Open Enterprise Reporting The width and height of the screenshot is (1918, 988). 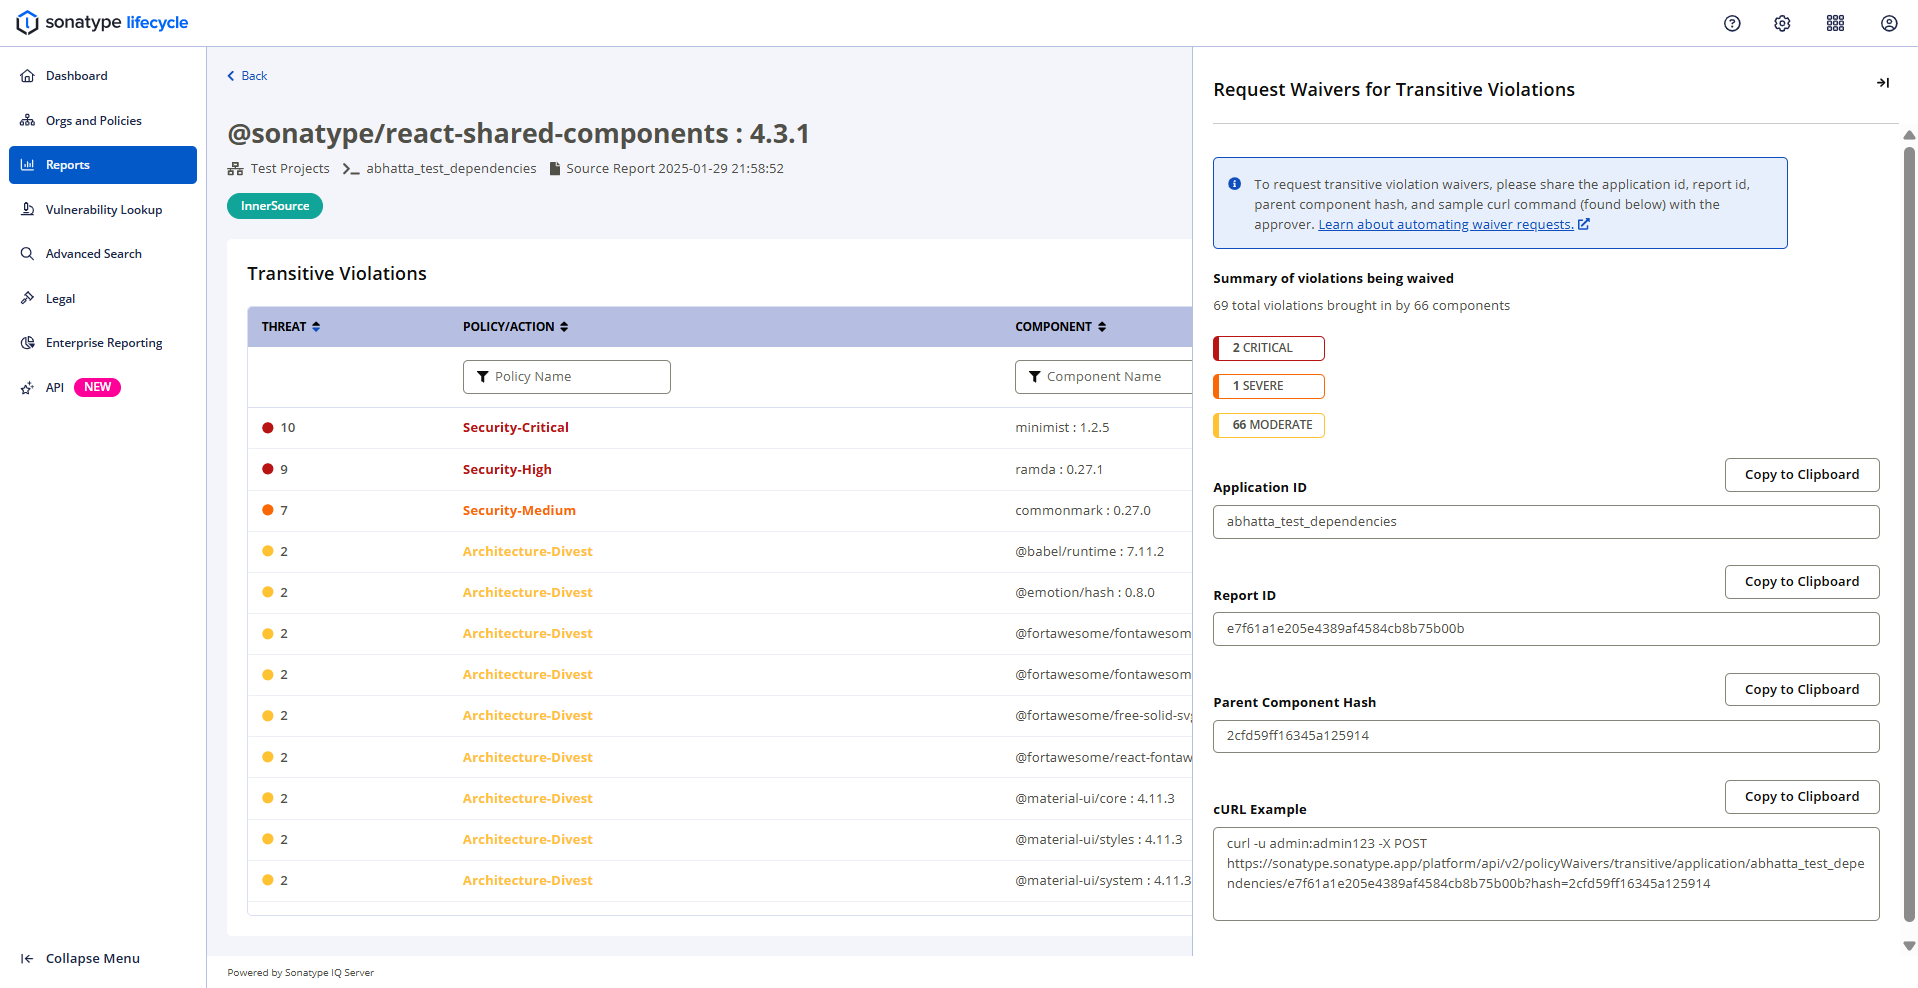point(103,343)
